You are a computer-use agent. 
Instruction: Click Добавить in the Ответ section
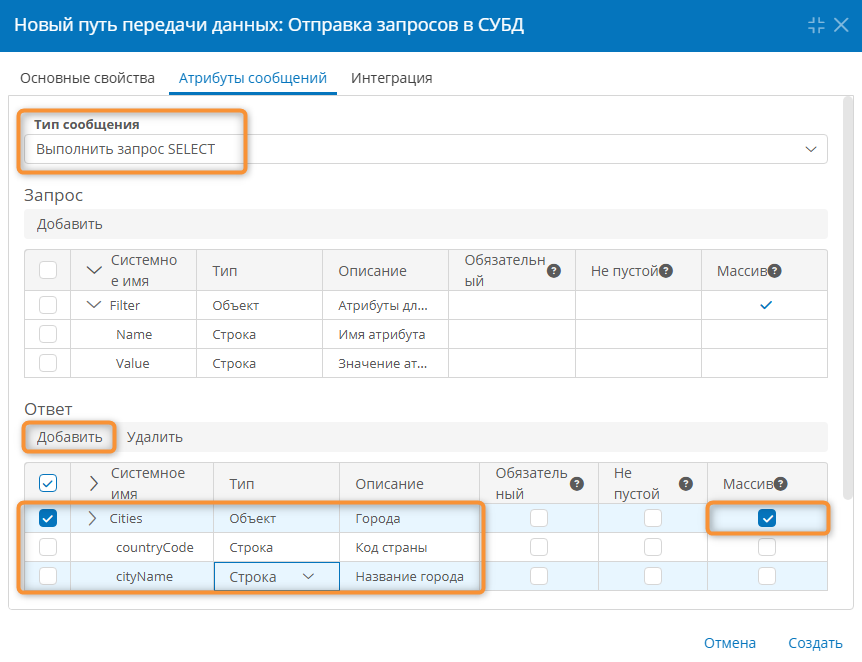(x=70, y=437)
